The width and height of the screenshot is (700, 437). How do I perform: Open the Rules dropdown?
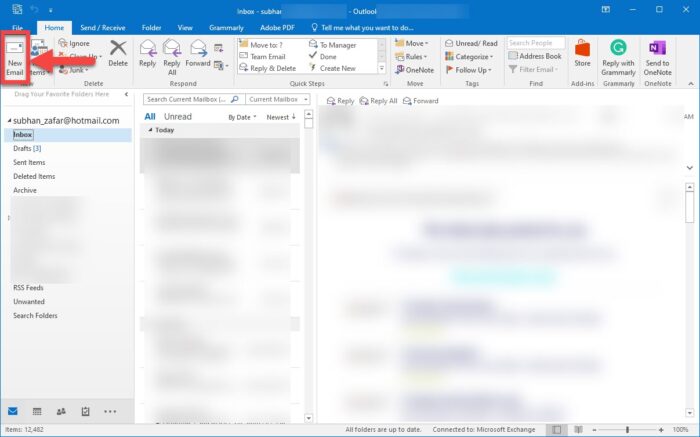pyautogui.click(x=411, y=57)
